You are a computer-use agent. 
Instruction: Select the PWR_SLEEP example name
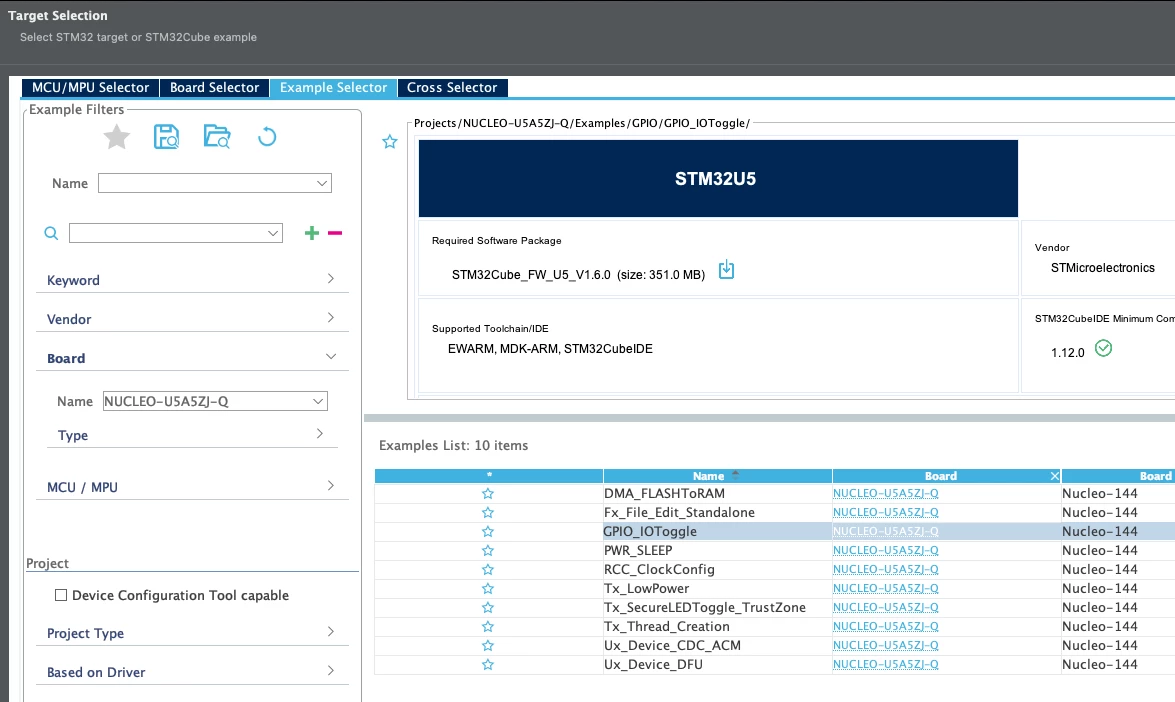click(638, 551)
